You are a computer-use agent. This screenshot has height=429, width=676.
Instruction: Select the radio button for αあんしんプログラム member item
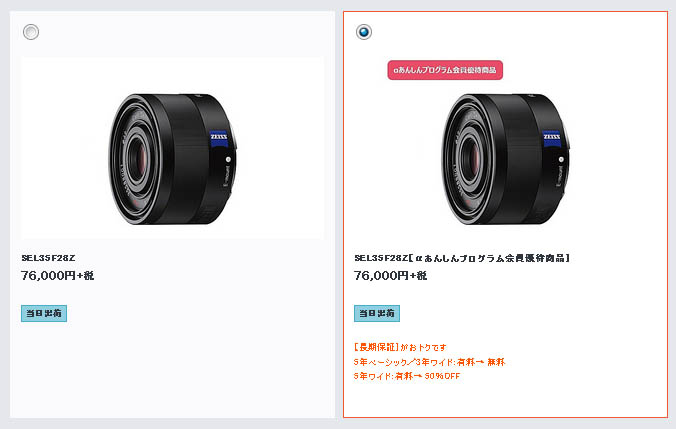[364, 32]
